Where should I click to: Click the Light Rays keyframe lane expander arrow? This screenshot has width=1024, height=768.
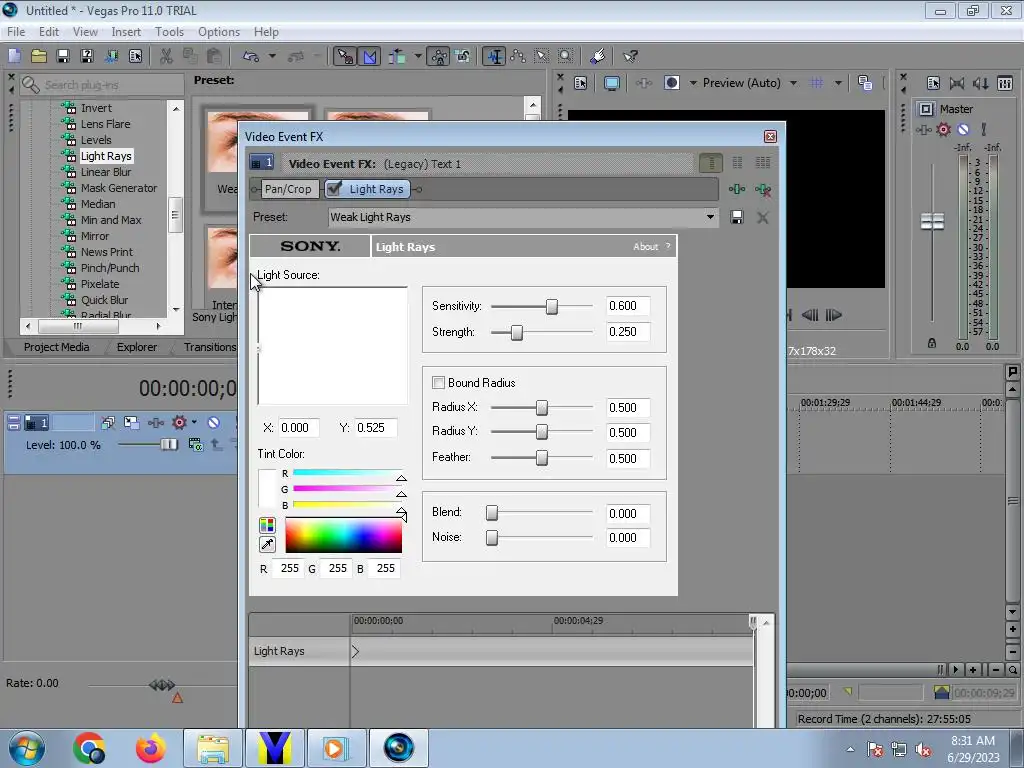click(355, 651)
